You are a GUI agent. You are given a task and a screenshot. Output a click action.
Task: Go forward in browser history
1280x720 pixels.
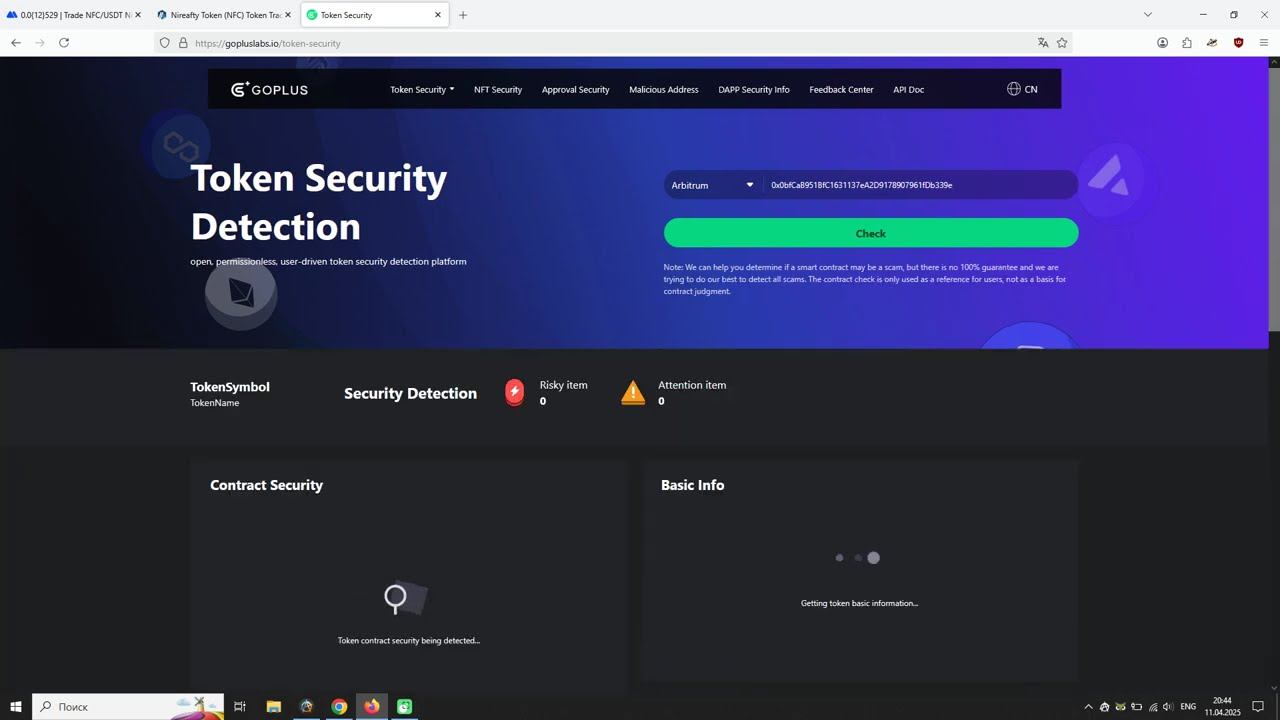(40, 43)
